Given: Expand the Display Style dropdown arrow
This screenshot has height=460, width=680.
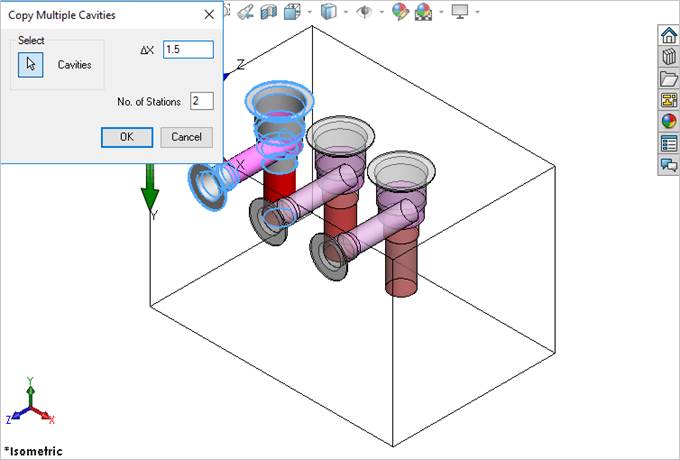Looking at the screenshot, I should coord(346,12).
